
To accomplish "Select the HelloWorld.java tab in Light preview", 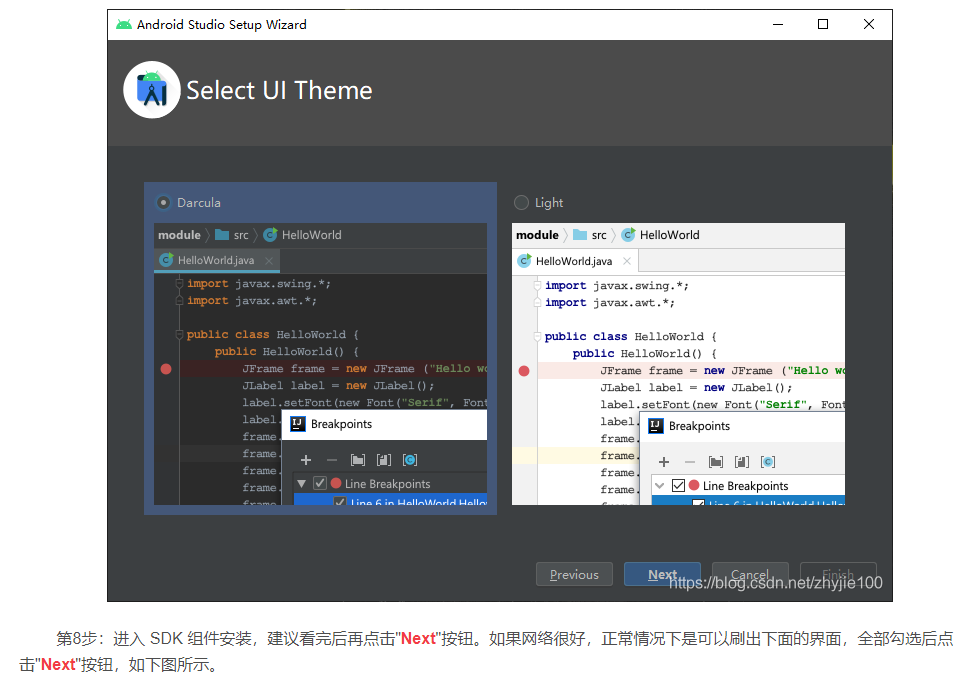I will click(575, 261).
